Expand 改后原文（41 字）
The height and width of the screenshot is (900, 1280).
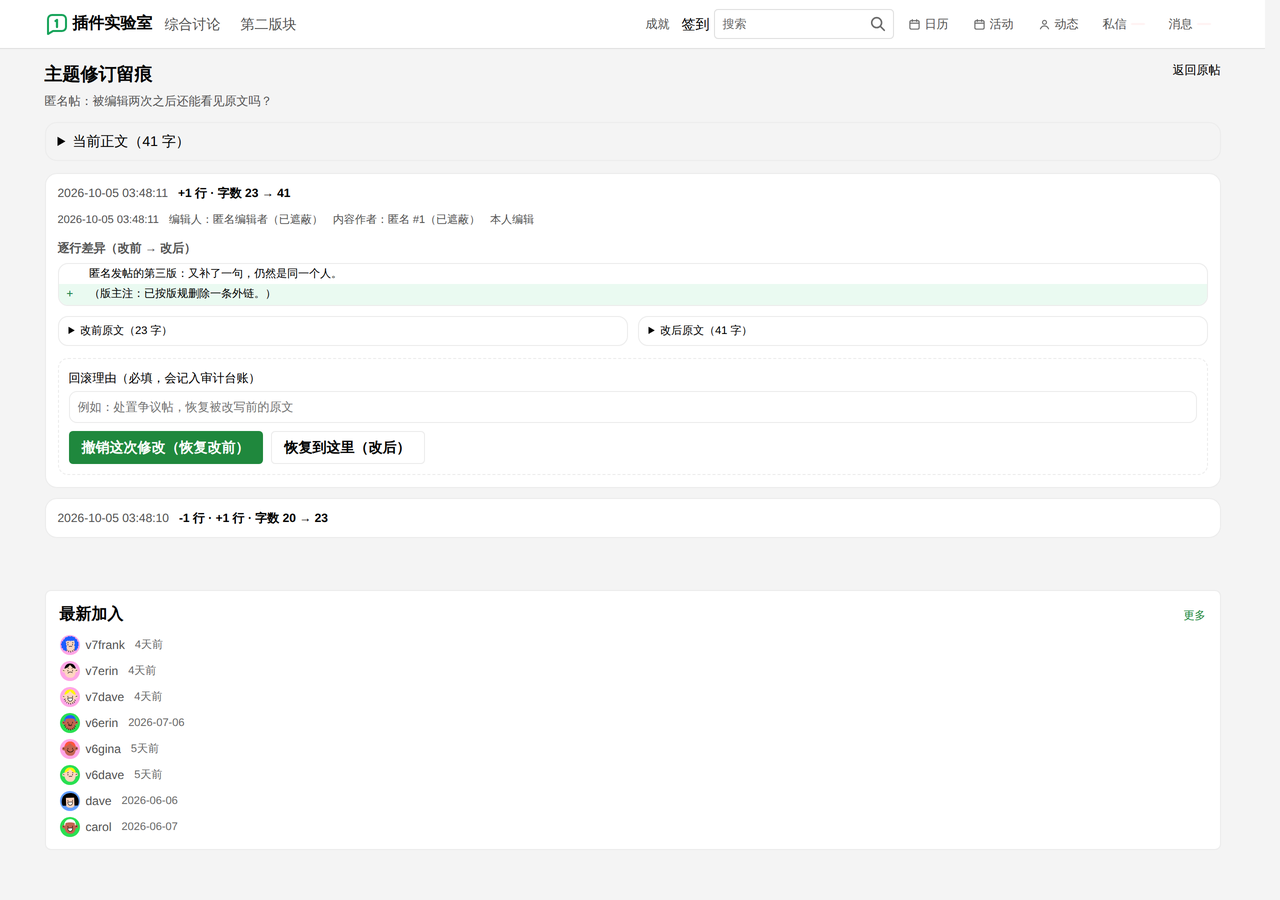click(x=923, y=331)
